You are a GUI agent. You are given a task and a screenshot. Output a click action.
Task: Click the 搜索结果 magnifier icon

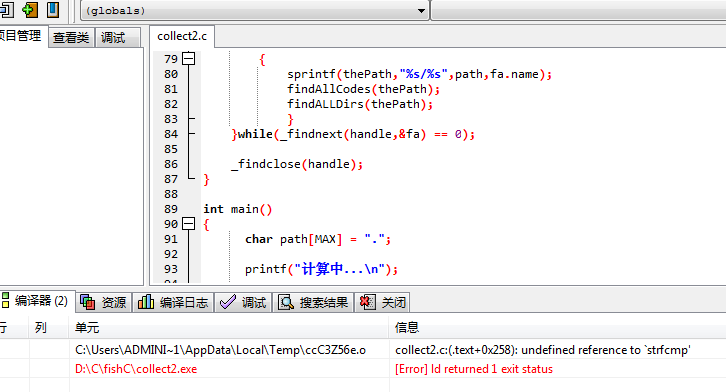click(x=286, y=302)
